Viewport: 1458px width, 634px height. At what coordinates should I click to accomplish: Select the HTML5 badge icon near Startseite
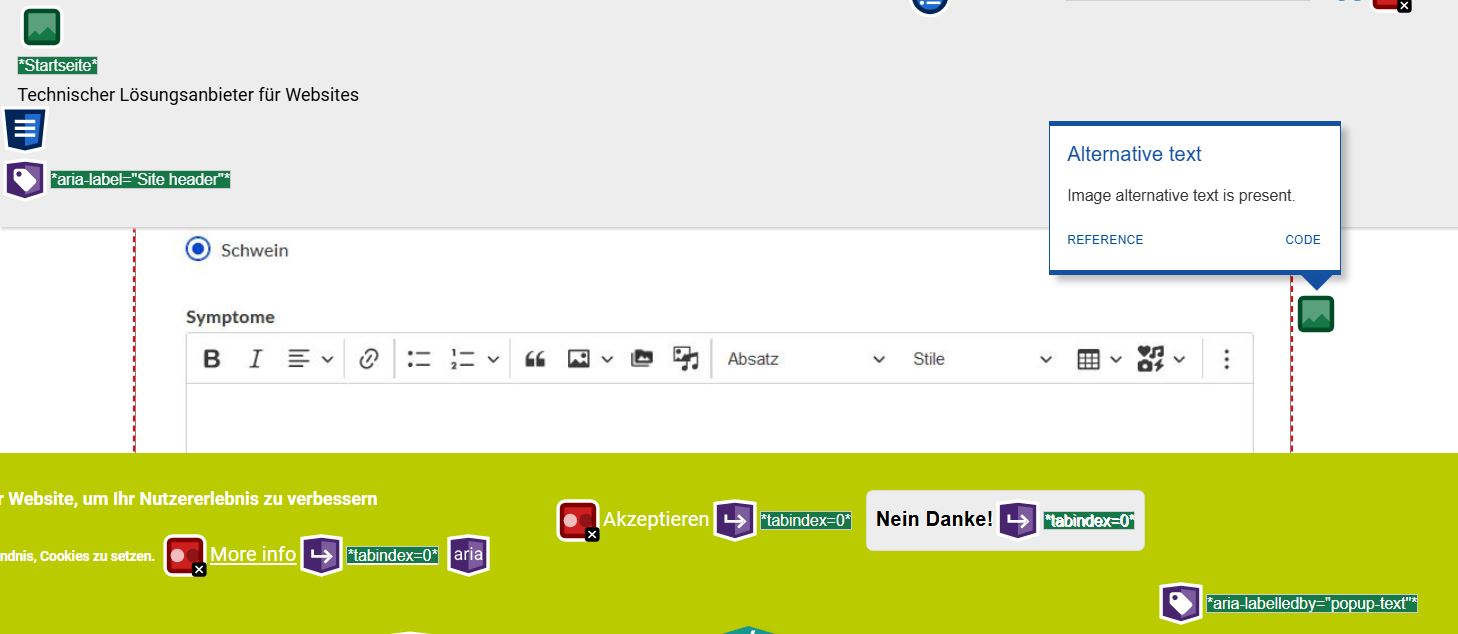pos(24,128)
